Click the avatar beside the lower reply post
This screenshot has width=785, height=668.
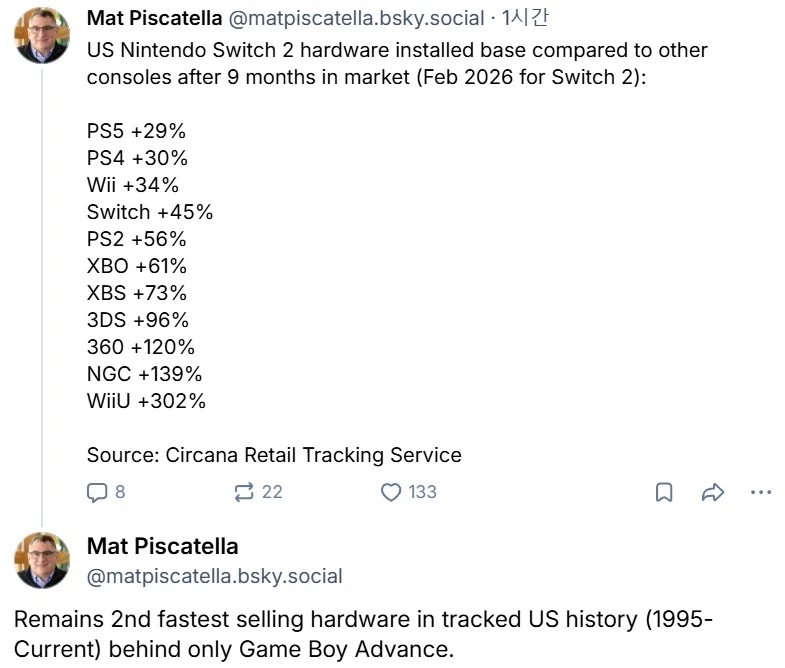point(42,560)
